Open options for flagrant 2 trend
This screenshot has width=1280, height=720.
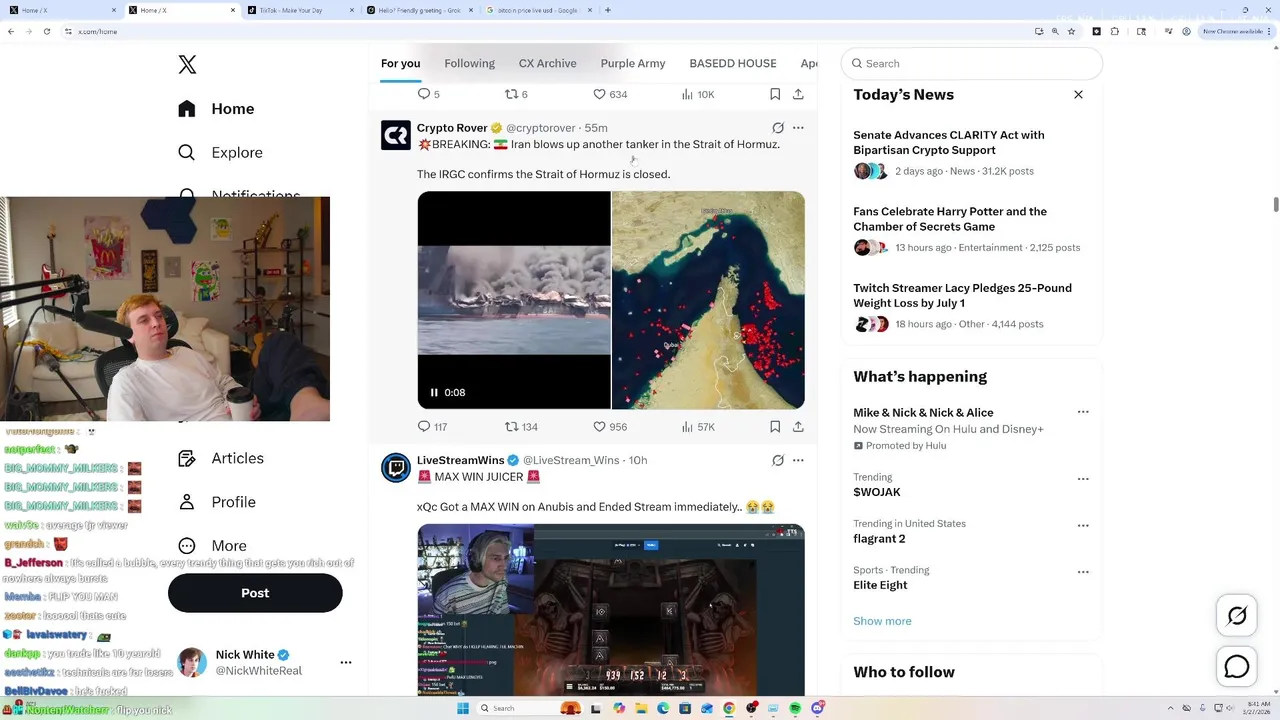pyautogui.click(x=1083, y=525)
